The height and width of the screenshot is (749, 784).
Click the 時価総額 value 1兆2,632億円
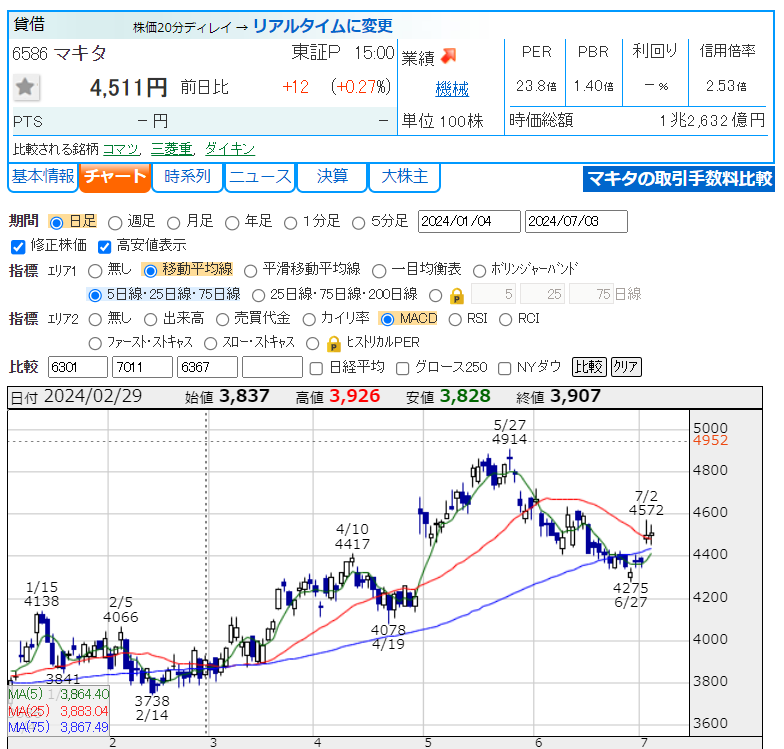pos(712,120)
